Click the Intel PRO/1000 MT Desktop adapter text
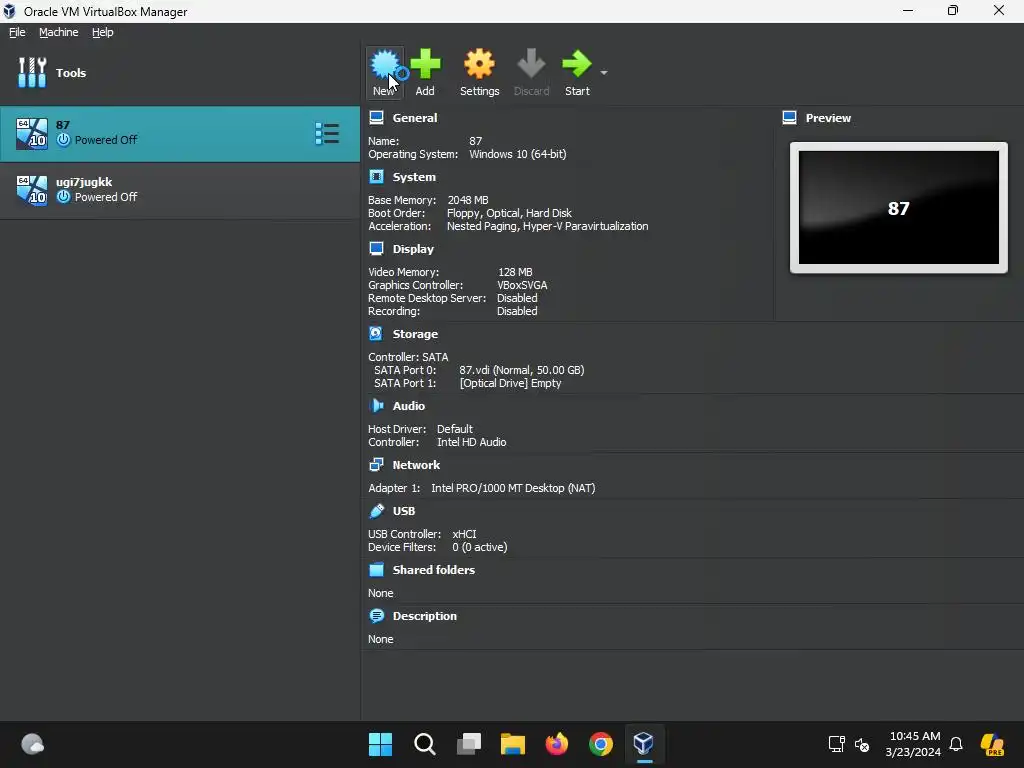Screen dimensions: 1024x768 tap(513, 488)
